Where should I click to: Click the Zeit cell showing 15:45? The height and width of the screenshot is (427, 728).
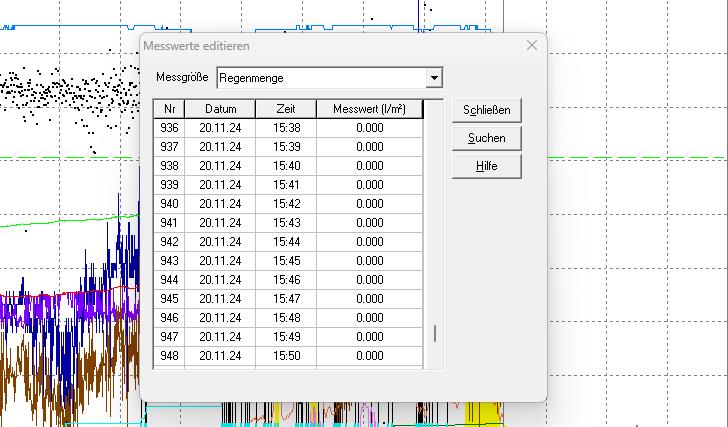click(285, 261)
